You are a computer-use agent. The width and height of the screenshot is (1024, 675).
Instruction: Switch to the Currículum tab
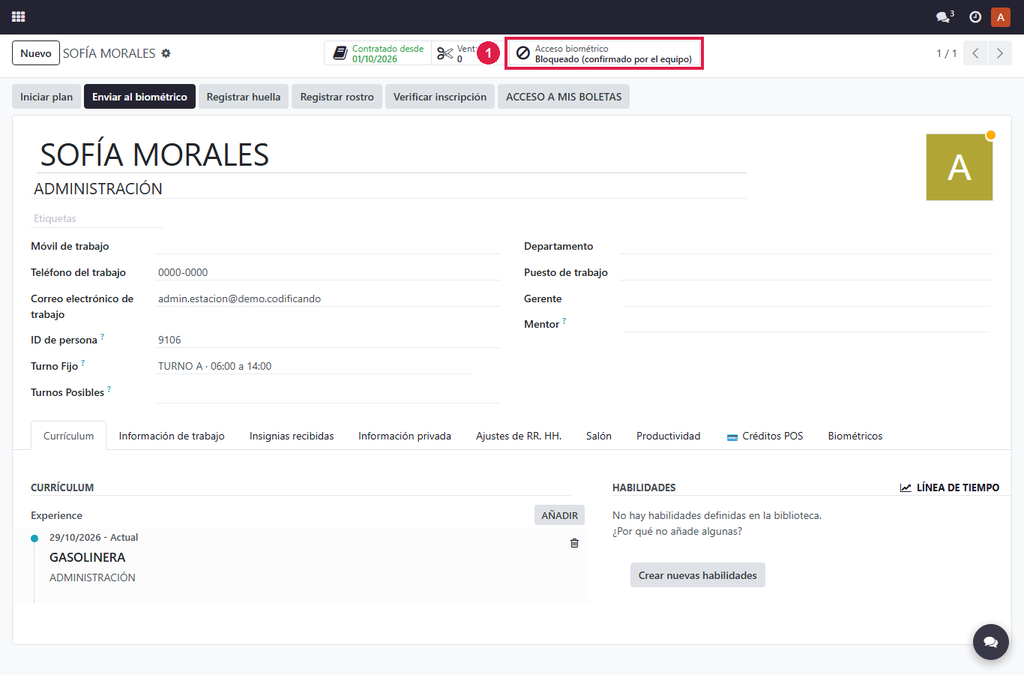coord(69,436)
